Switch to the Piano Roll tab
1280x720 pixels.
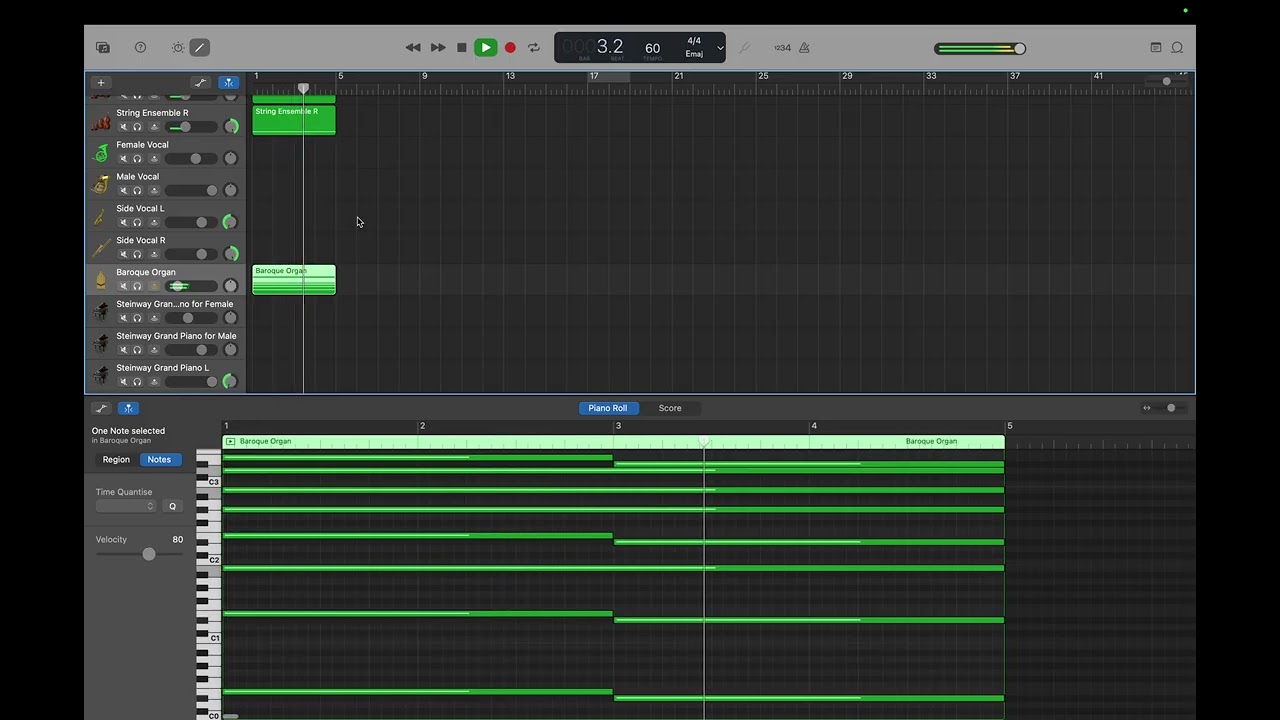point(608,408)
